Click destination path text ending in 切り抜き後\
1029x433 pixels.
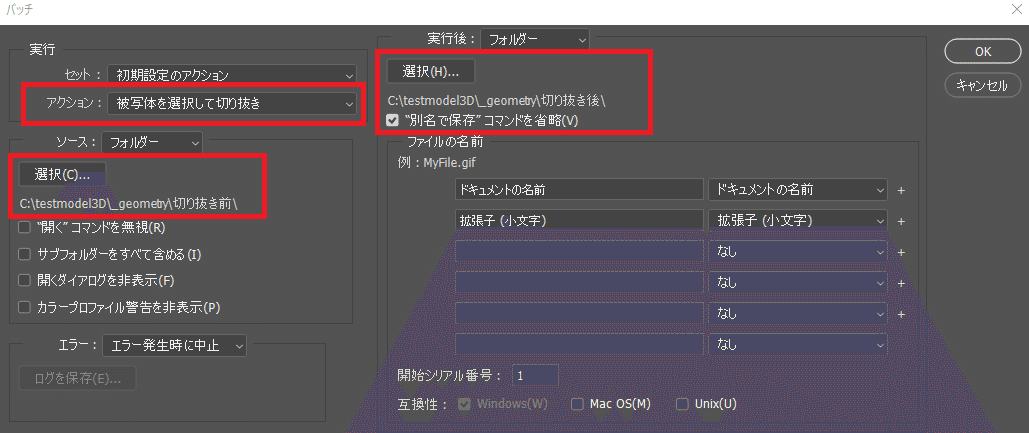pyautogui.click(x=497, y=102)
